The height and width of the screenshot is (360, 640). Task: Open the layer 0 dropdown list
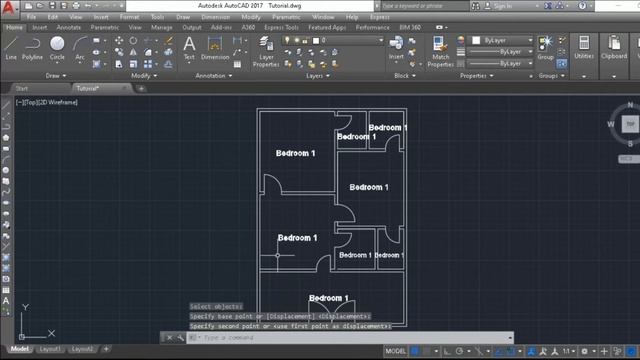(381, 40)
